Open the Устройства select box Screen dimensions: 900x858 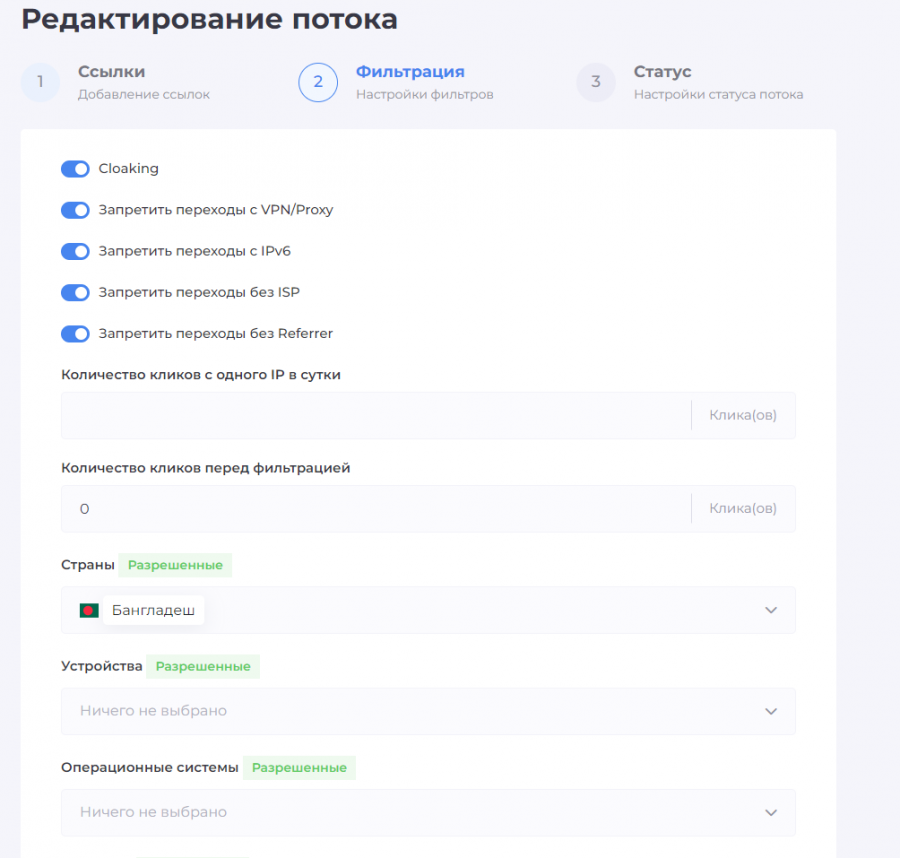(428, 712)
